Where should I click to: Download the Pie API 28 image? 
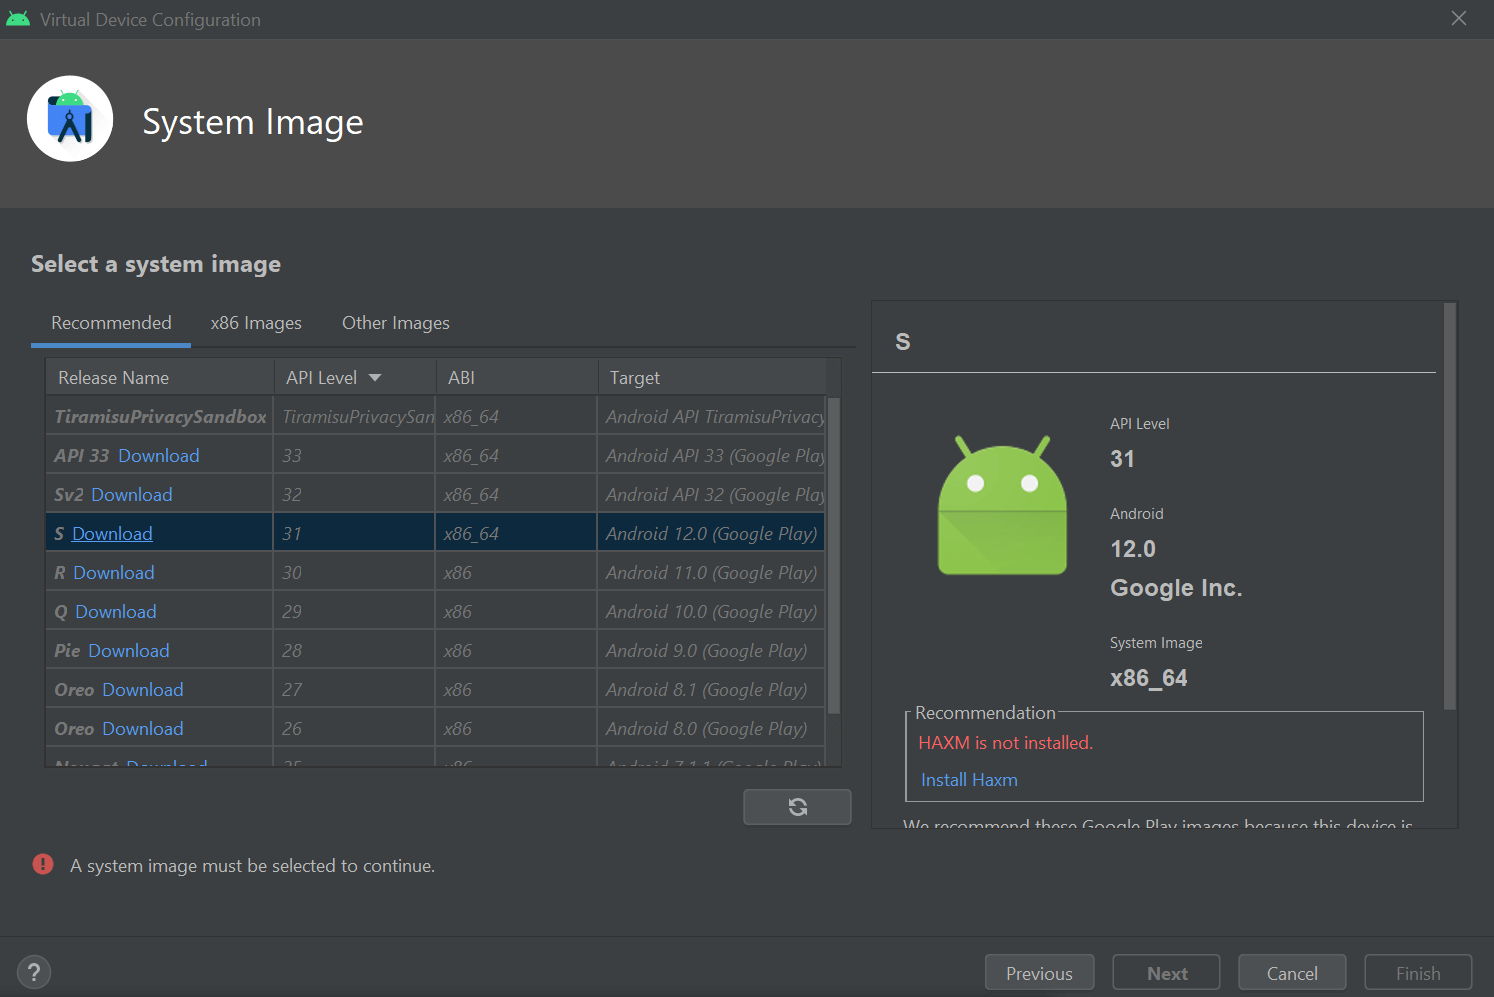[x=128, y=650]
